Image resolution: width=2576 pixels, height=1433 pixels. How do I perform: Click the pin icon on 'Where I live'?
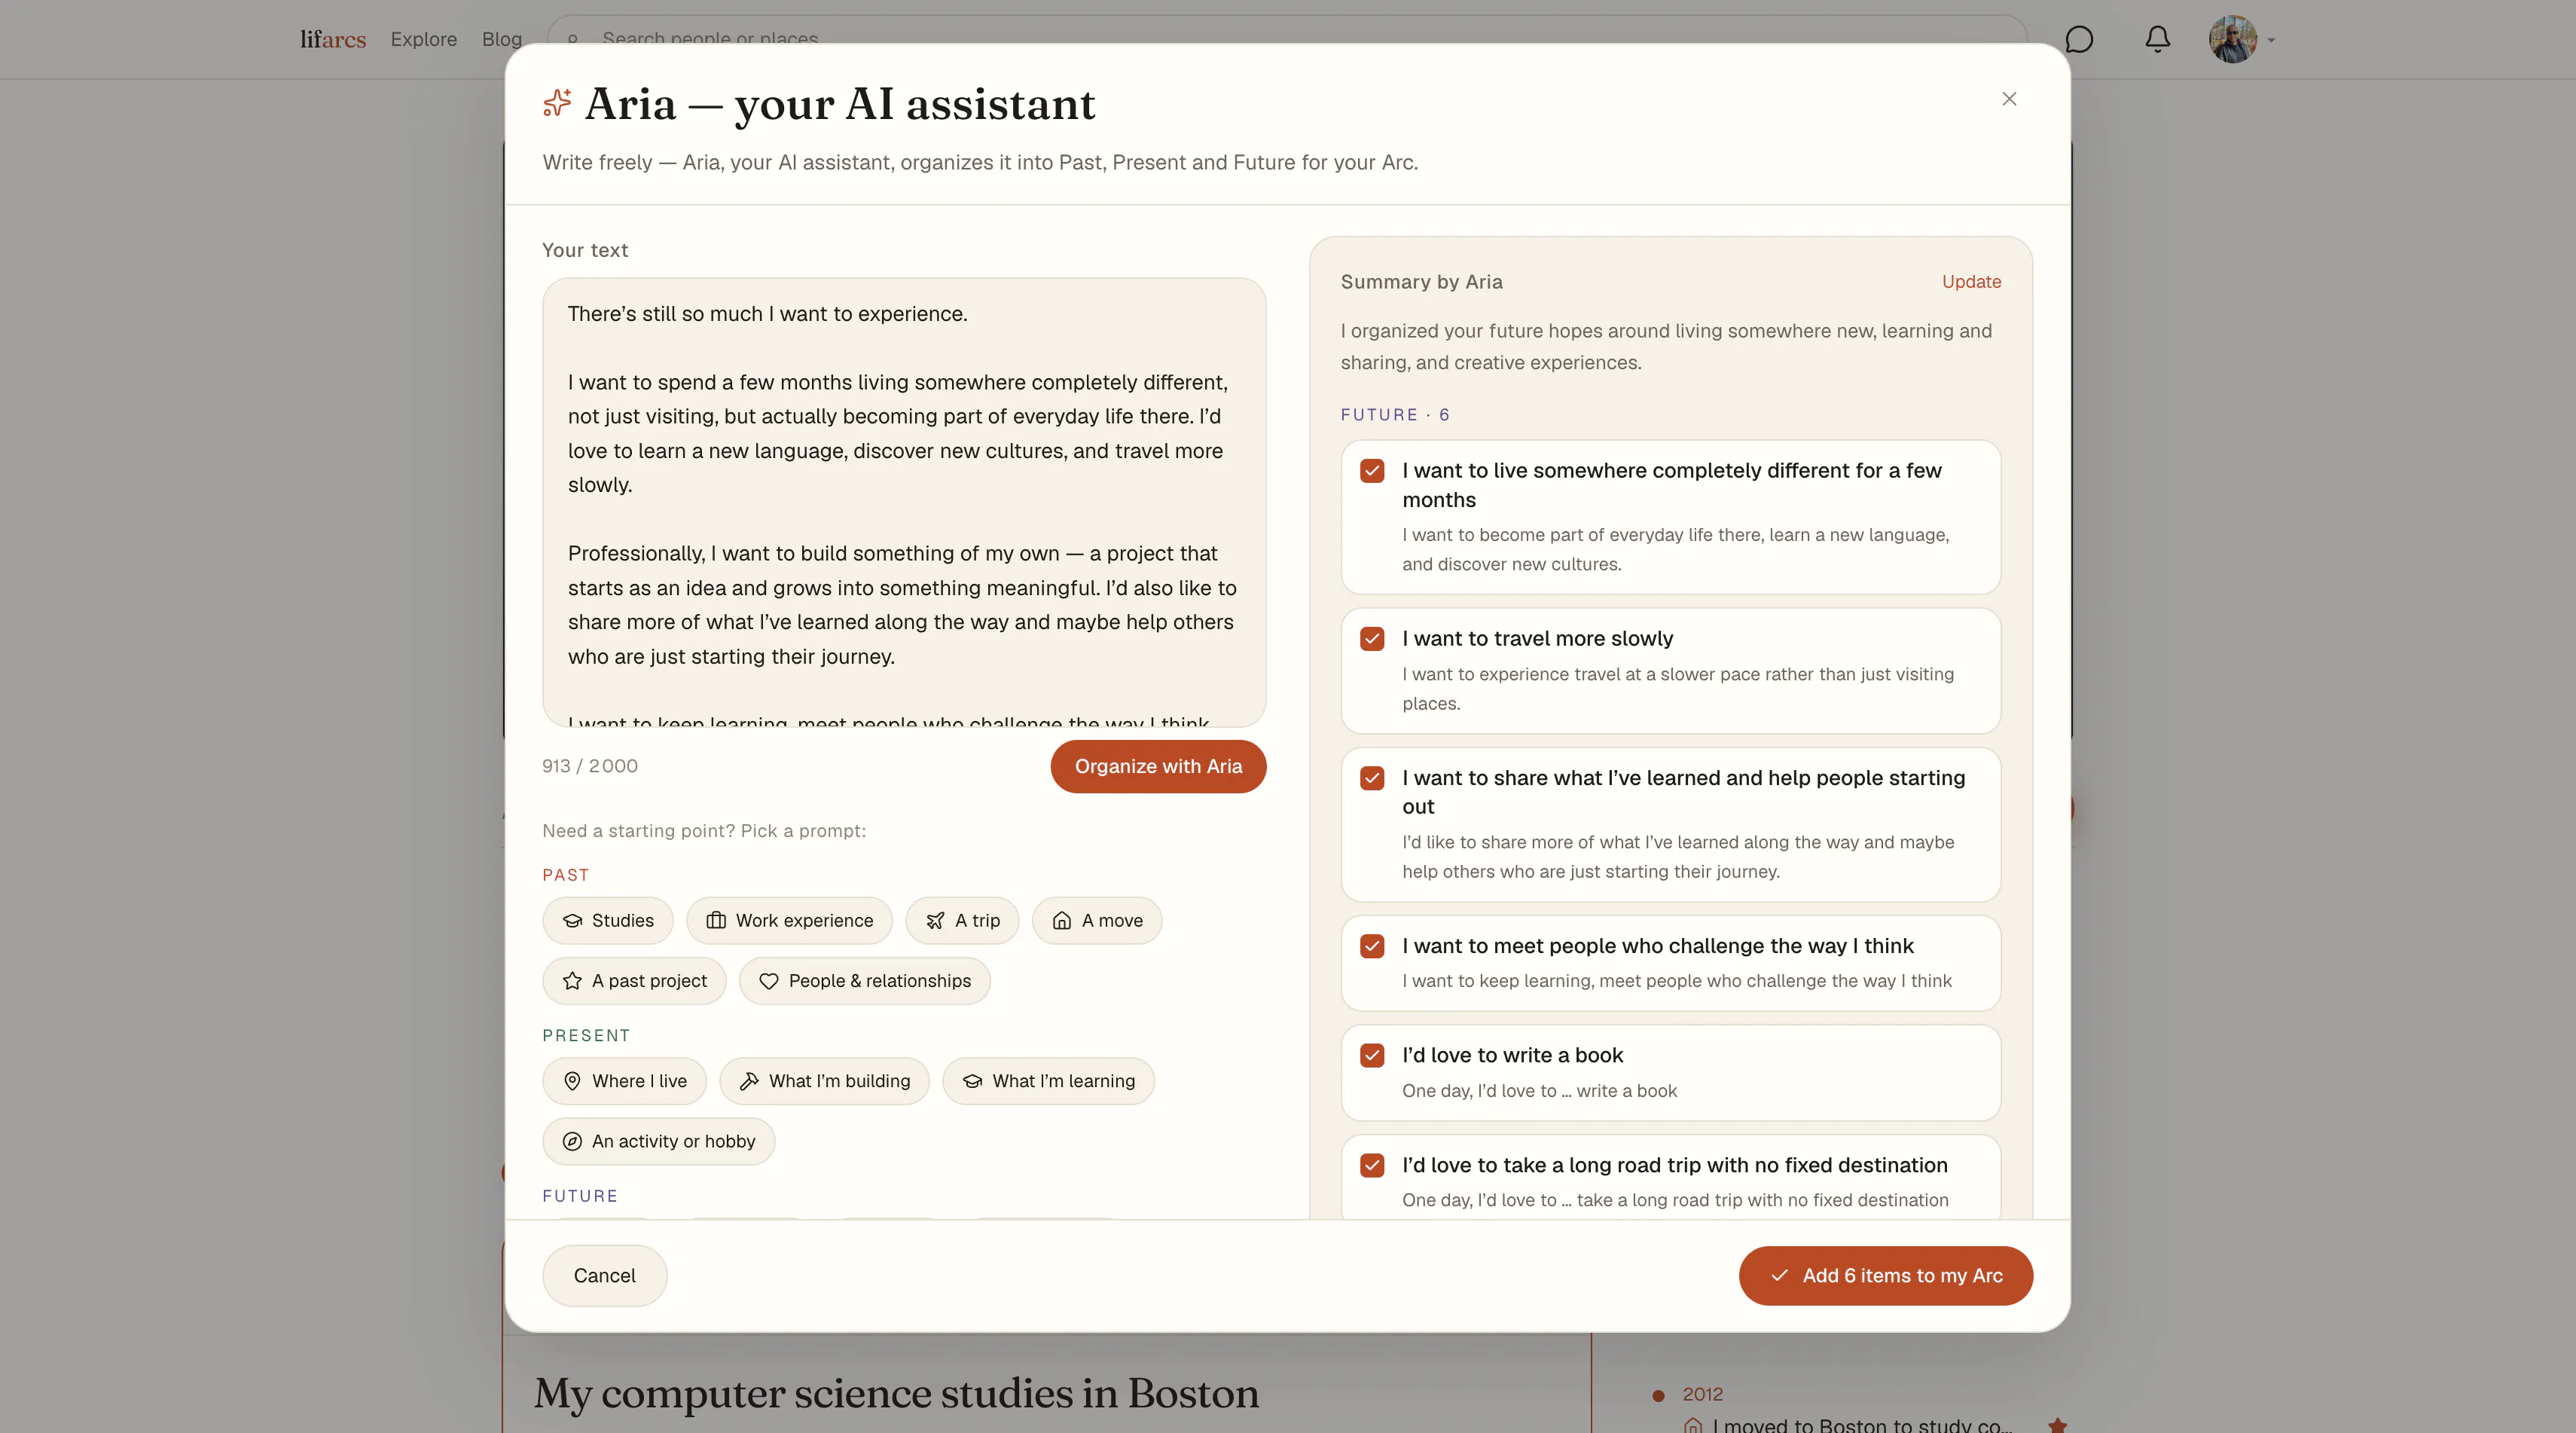[x=572, y=1081]
